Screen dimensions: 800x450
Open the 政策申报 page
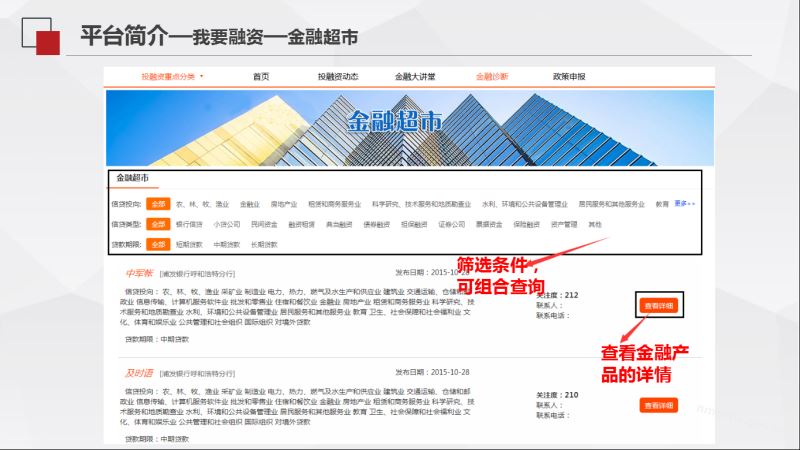pyautogui.click(x=568, y=76)
